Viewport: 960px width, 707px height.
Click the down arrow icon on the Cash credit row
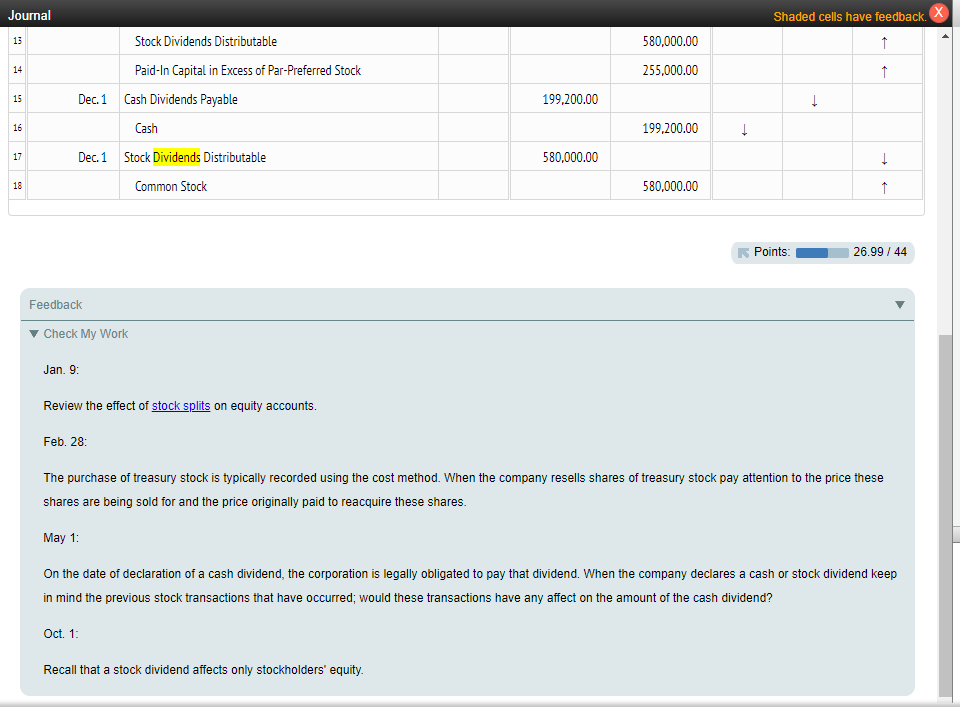point(746,128)
